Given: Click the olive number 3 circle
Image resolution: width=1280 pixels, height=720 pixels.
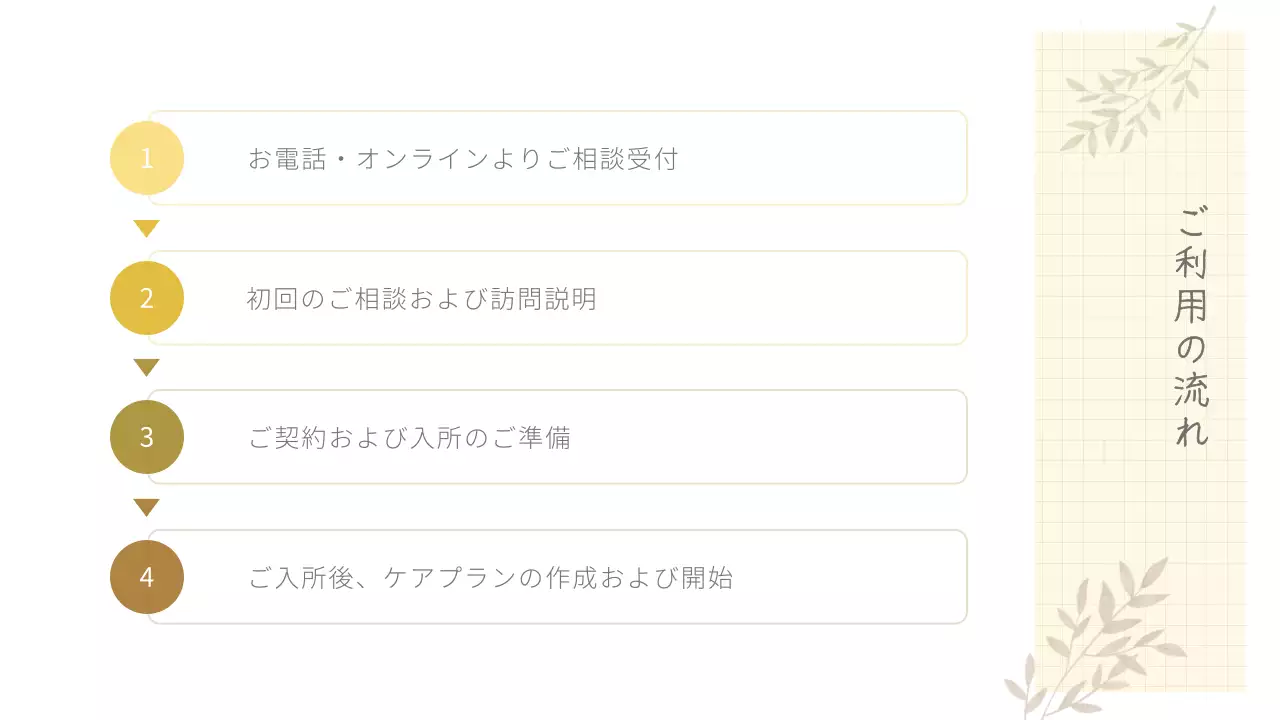Looking at the screenshot, I should pos(147,437).
